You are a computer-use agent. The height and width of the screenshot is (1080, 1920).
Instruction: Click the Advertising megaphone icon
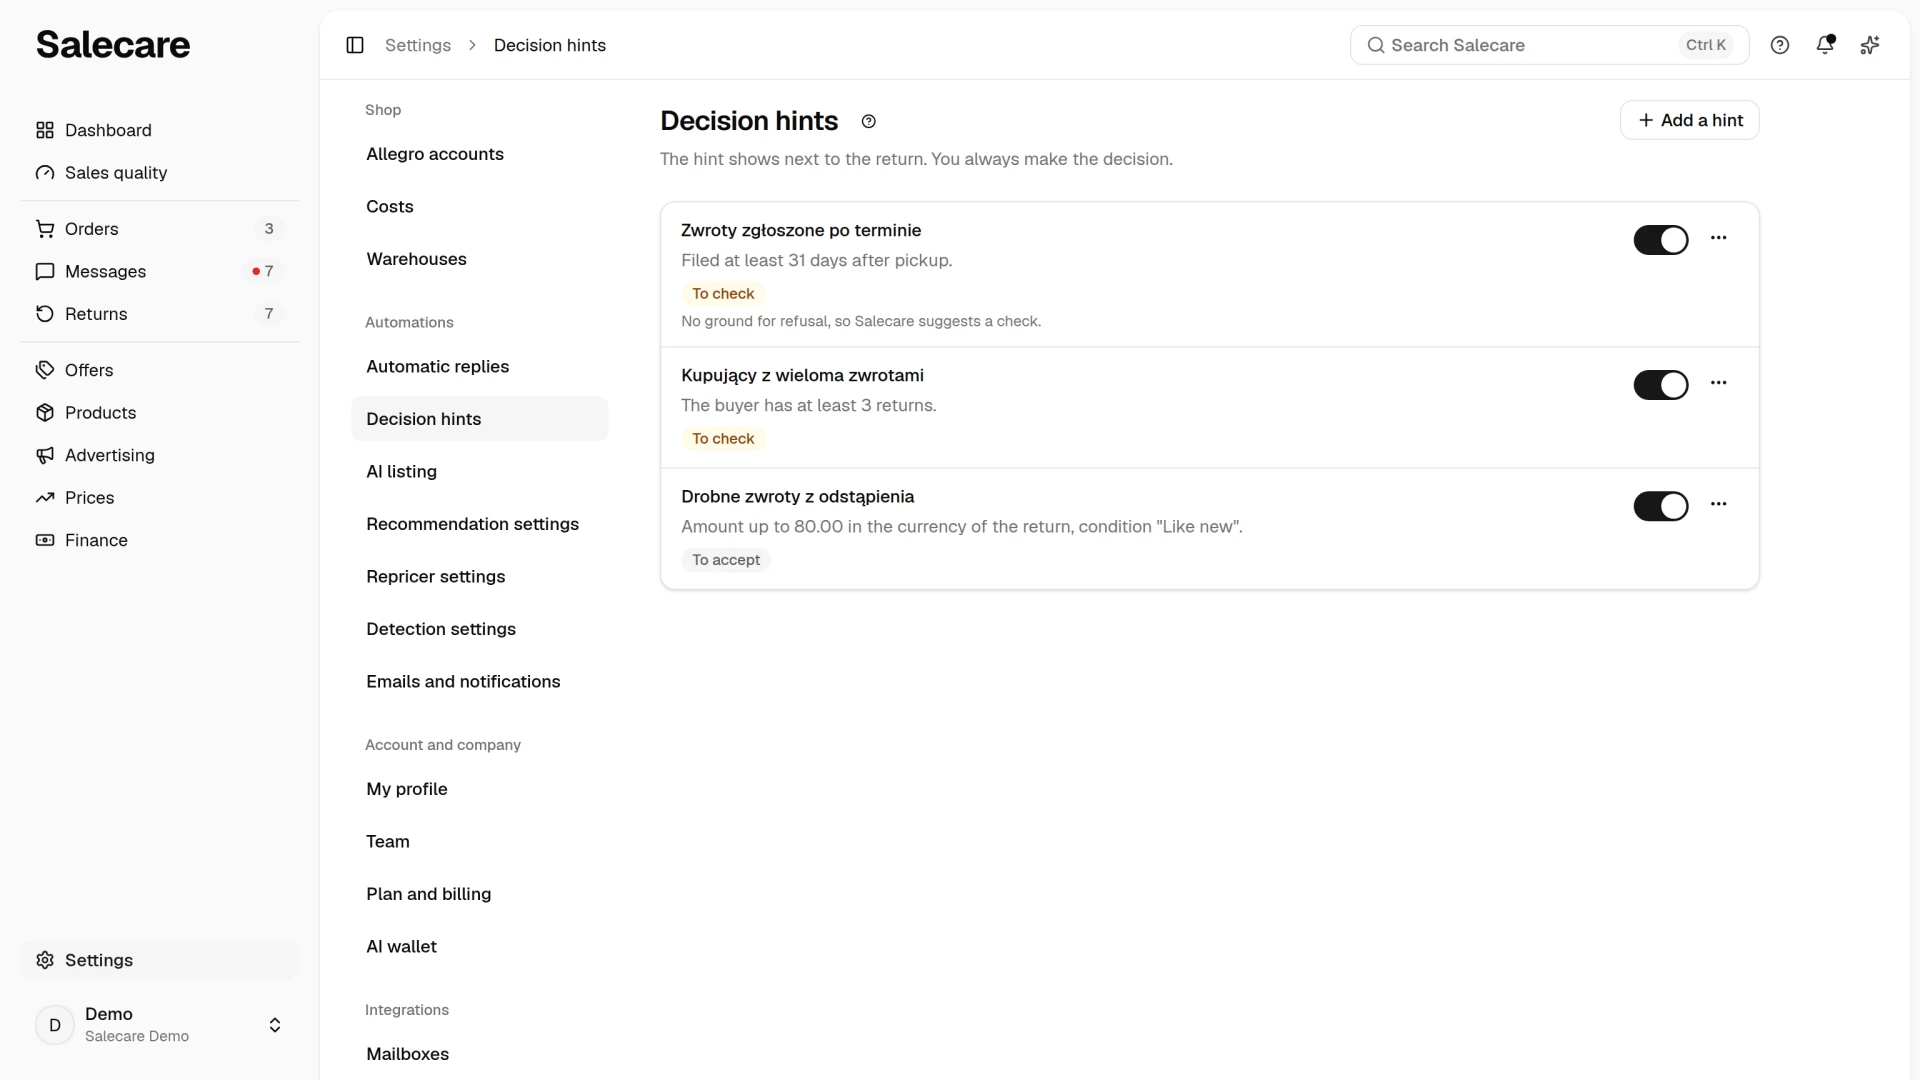point(45,455)
